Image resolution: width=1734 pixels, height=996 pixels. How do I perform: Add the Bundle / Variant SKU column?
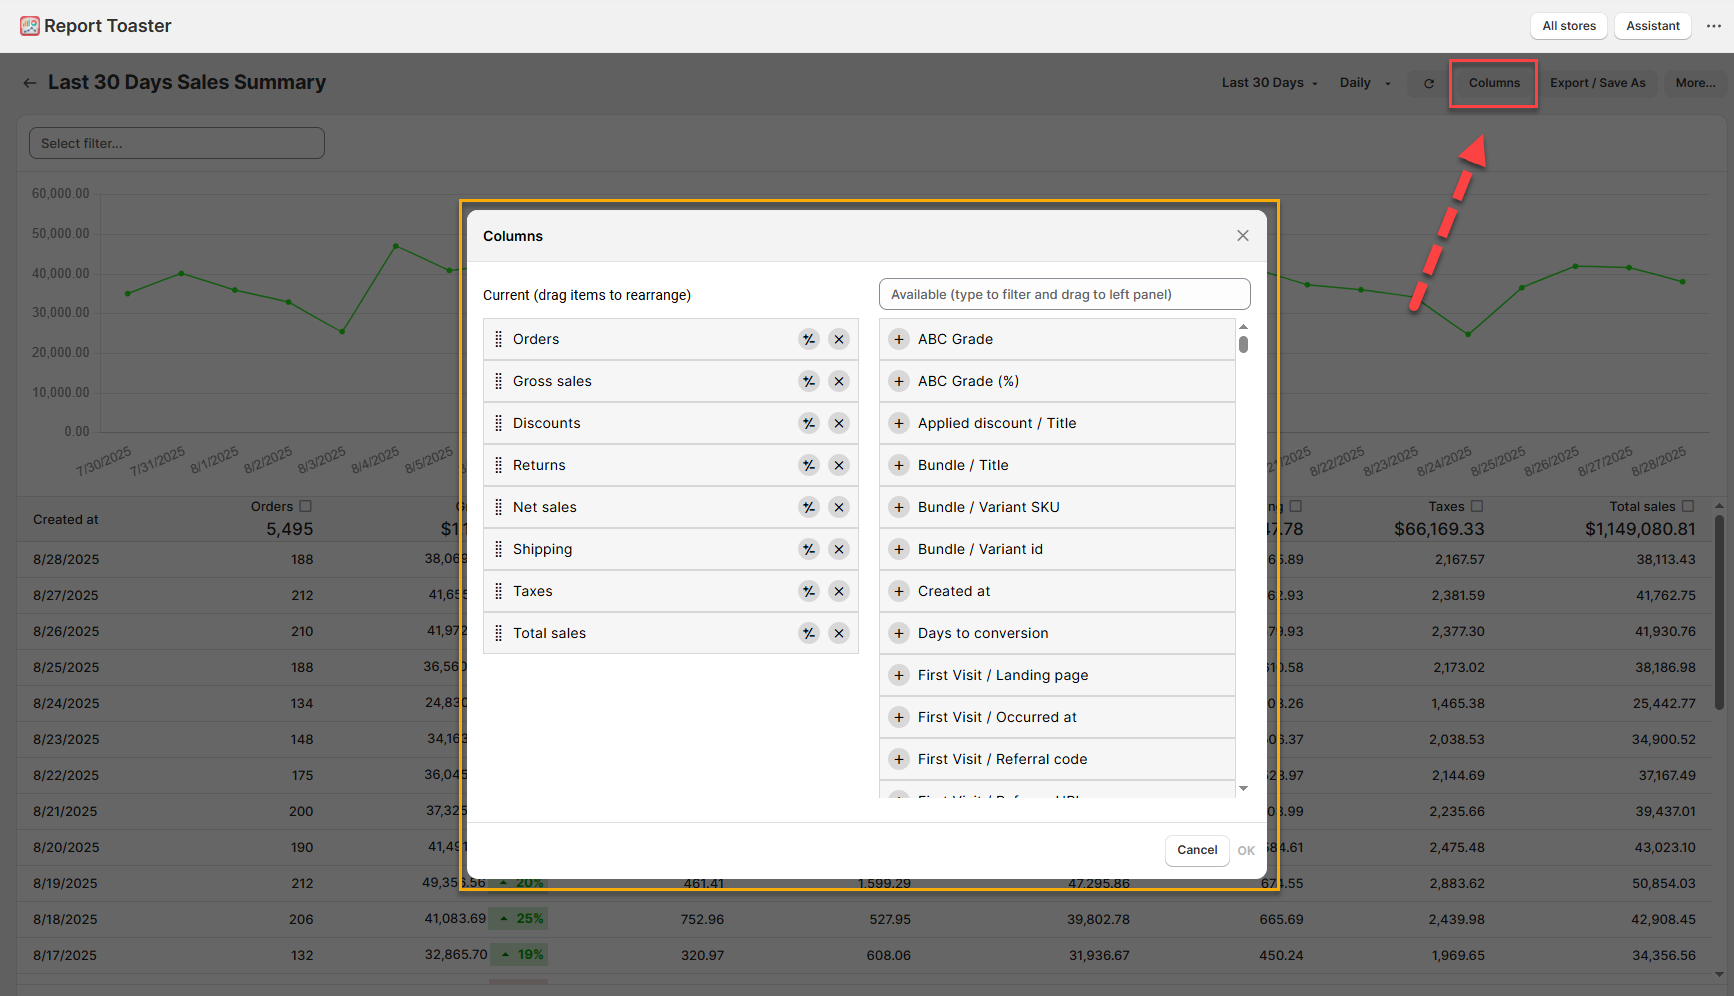899,507
